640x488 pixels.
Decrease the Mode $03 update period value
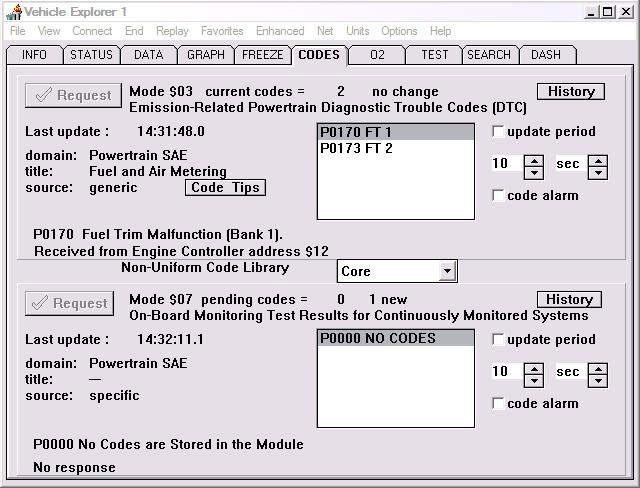[x=534, y=172]
